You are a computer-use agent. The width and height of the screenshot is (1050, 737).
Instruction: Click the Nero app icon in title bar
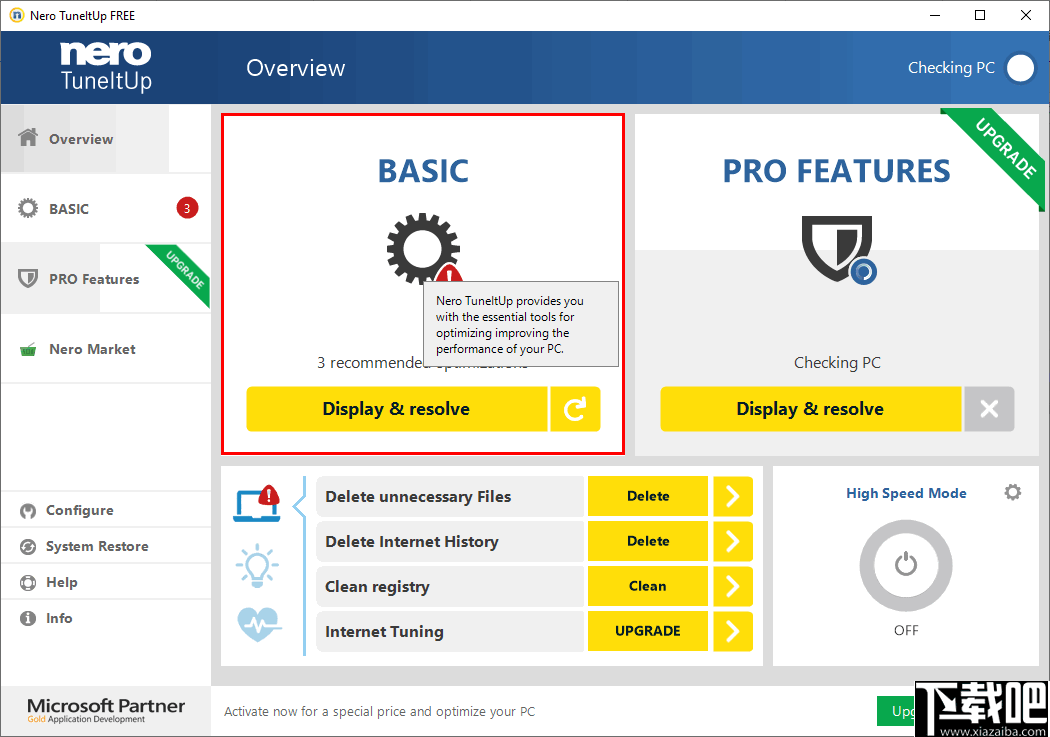(x=17, y=15)
